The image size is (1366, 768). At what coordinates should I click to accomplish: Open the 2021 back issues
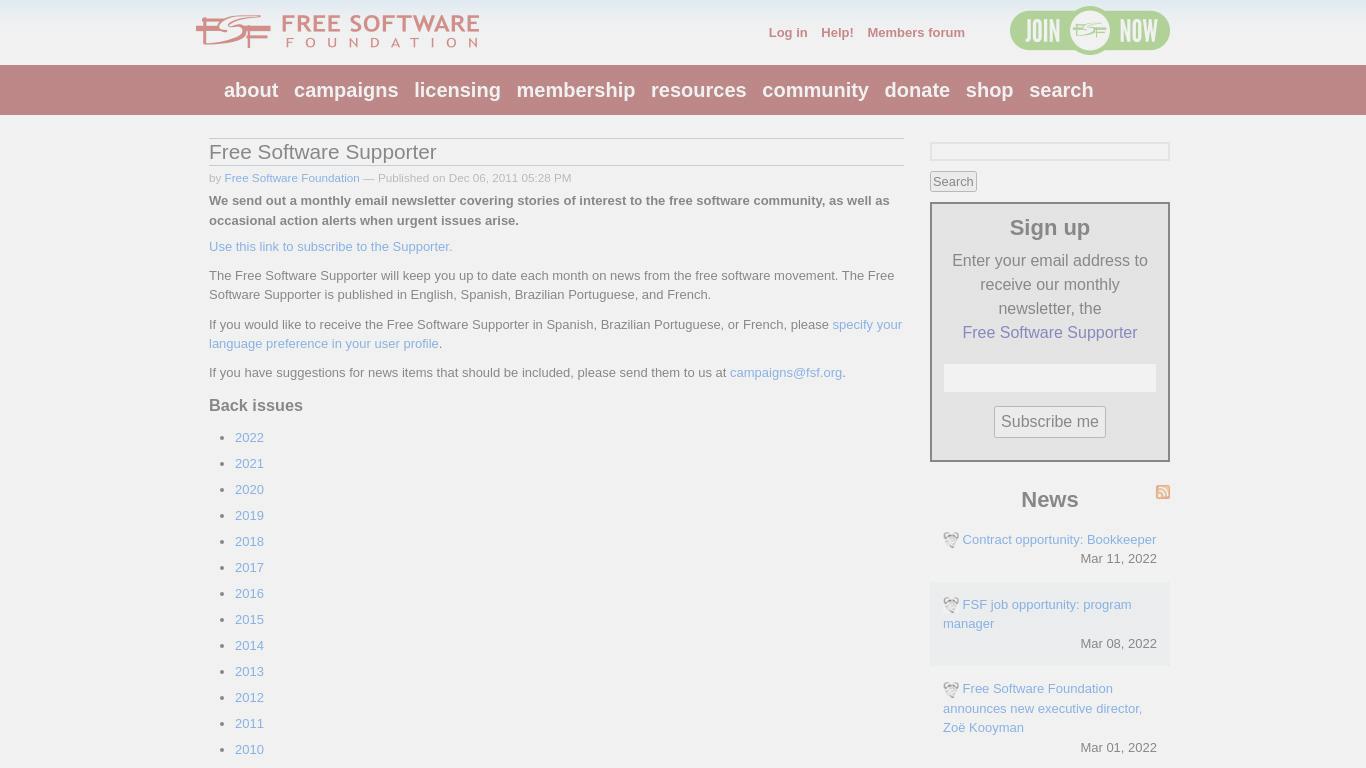coord(249,464)
